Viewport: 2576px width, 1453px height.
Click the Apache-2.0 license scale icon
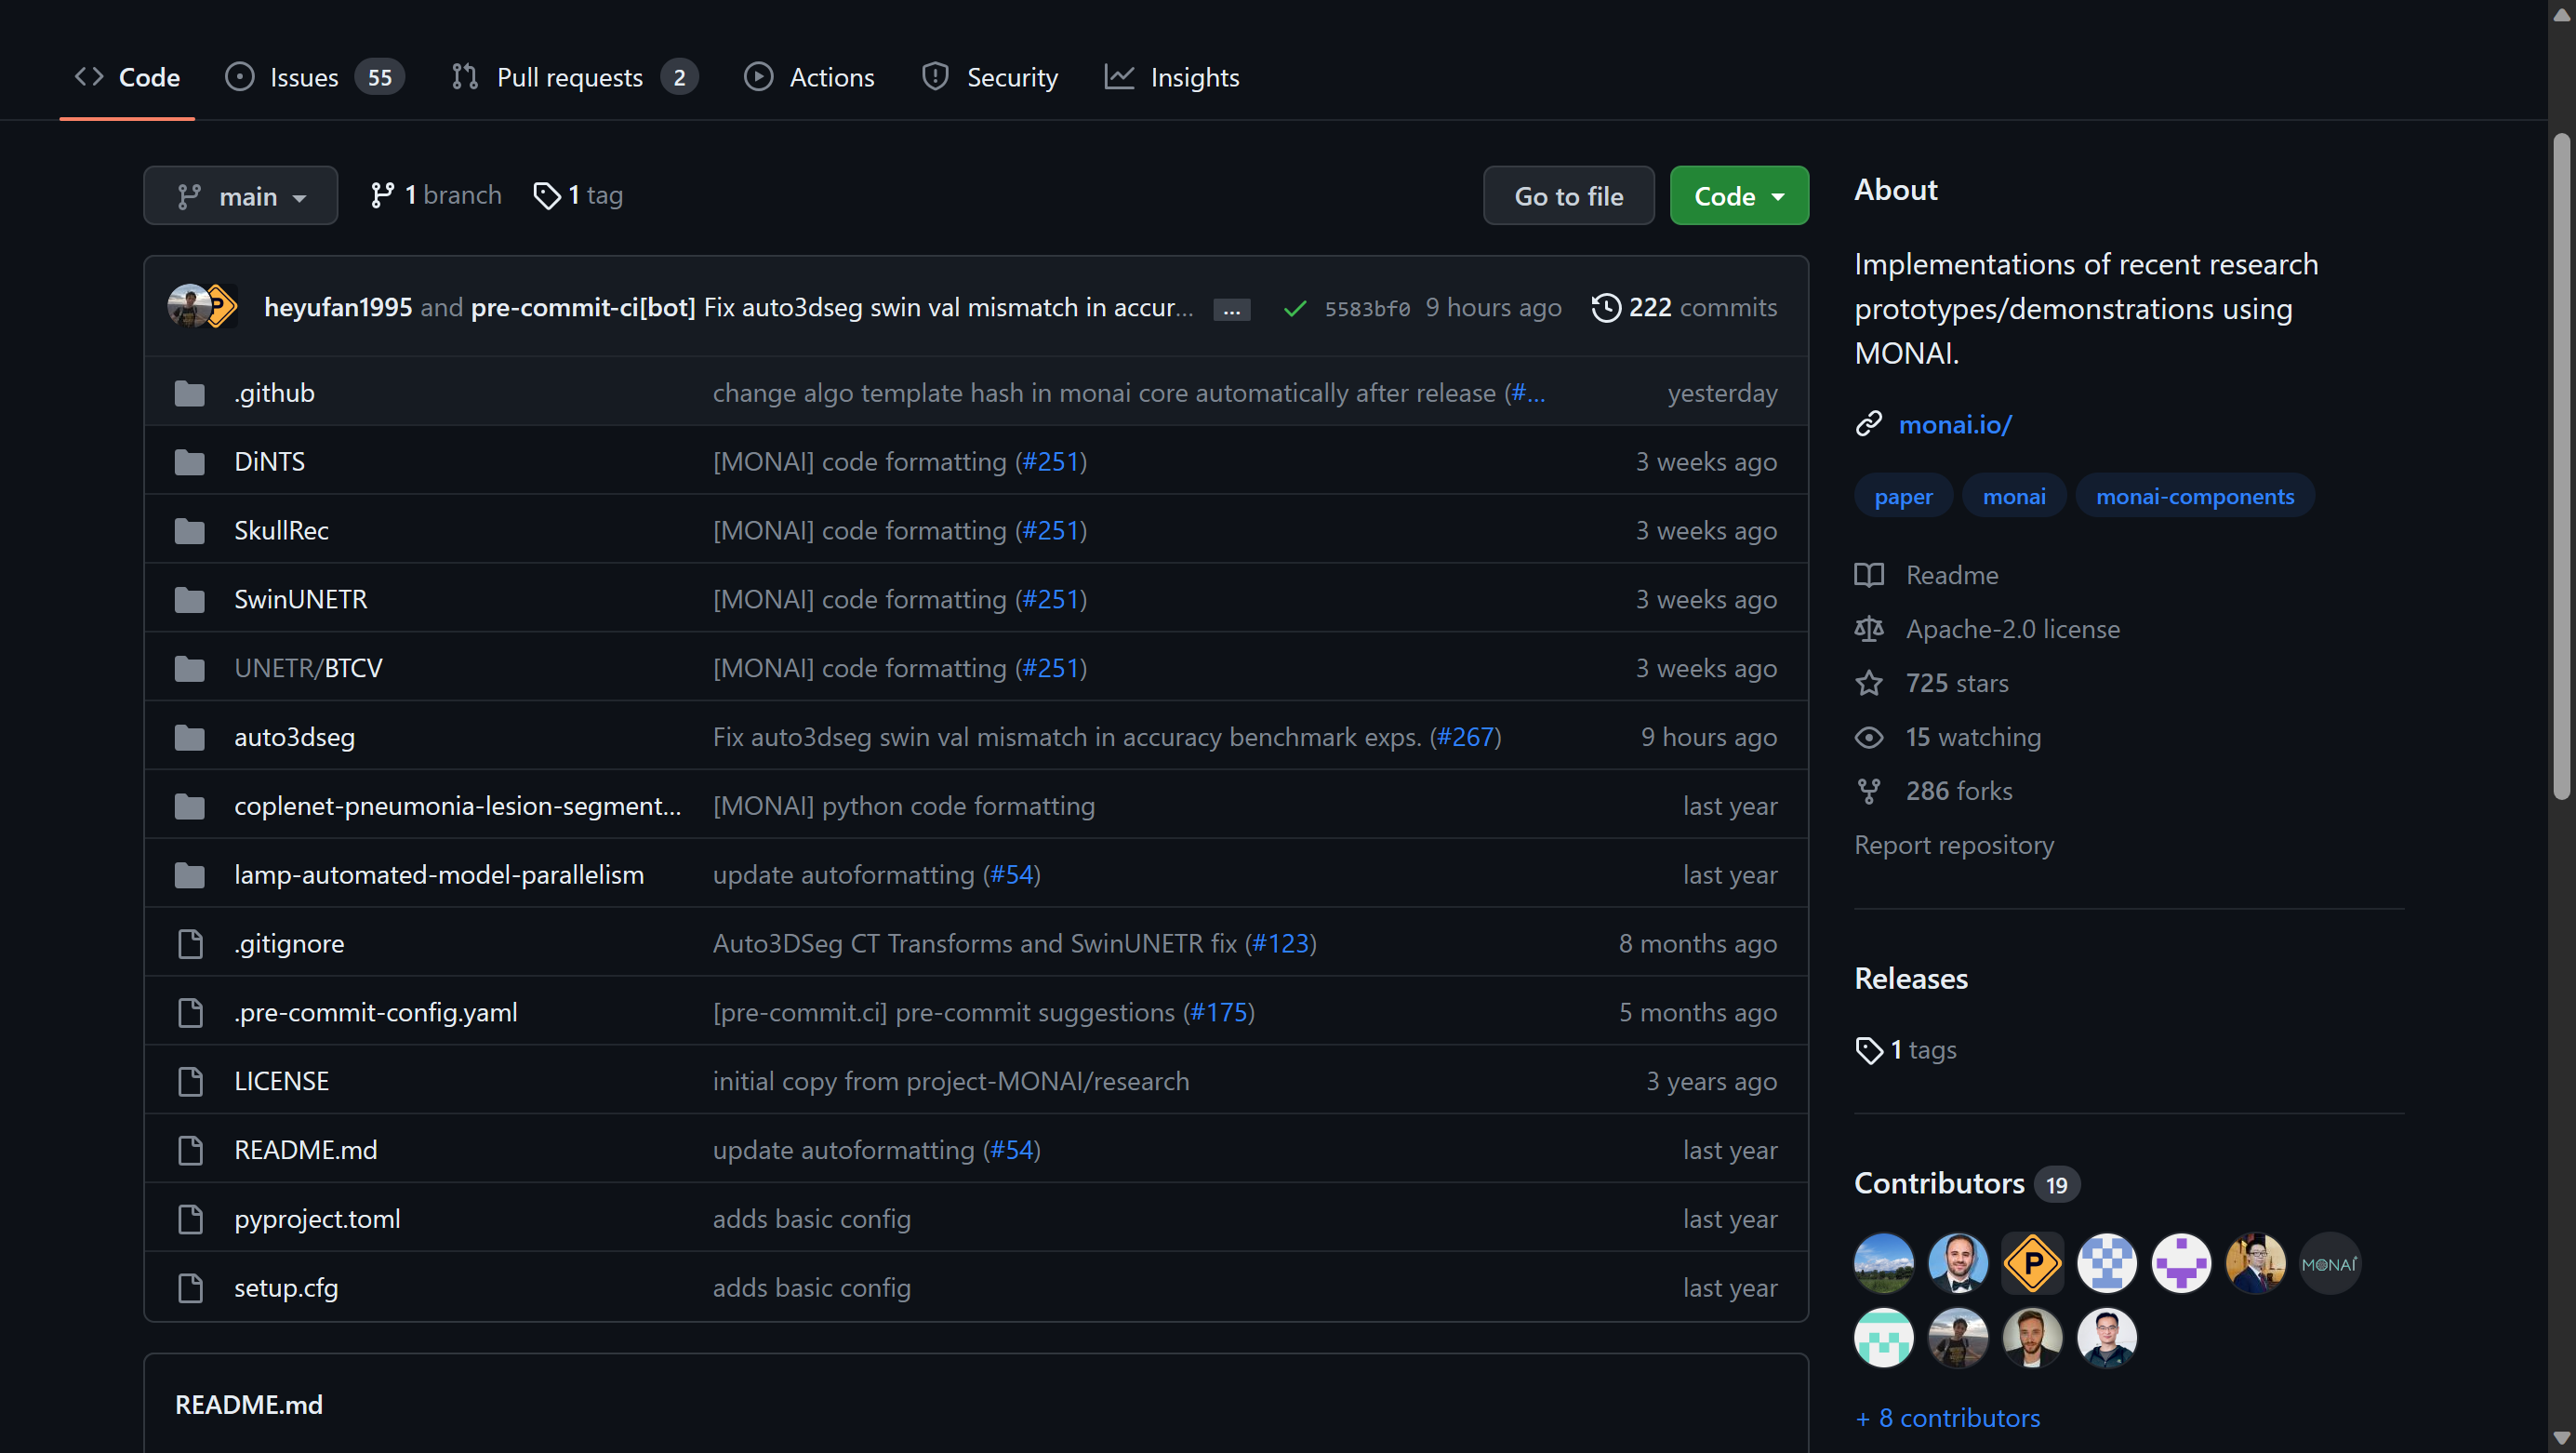(1868, 629)
